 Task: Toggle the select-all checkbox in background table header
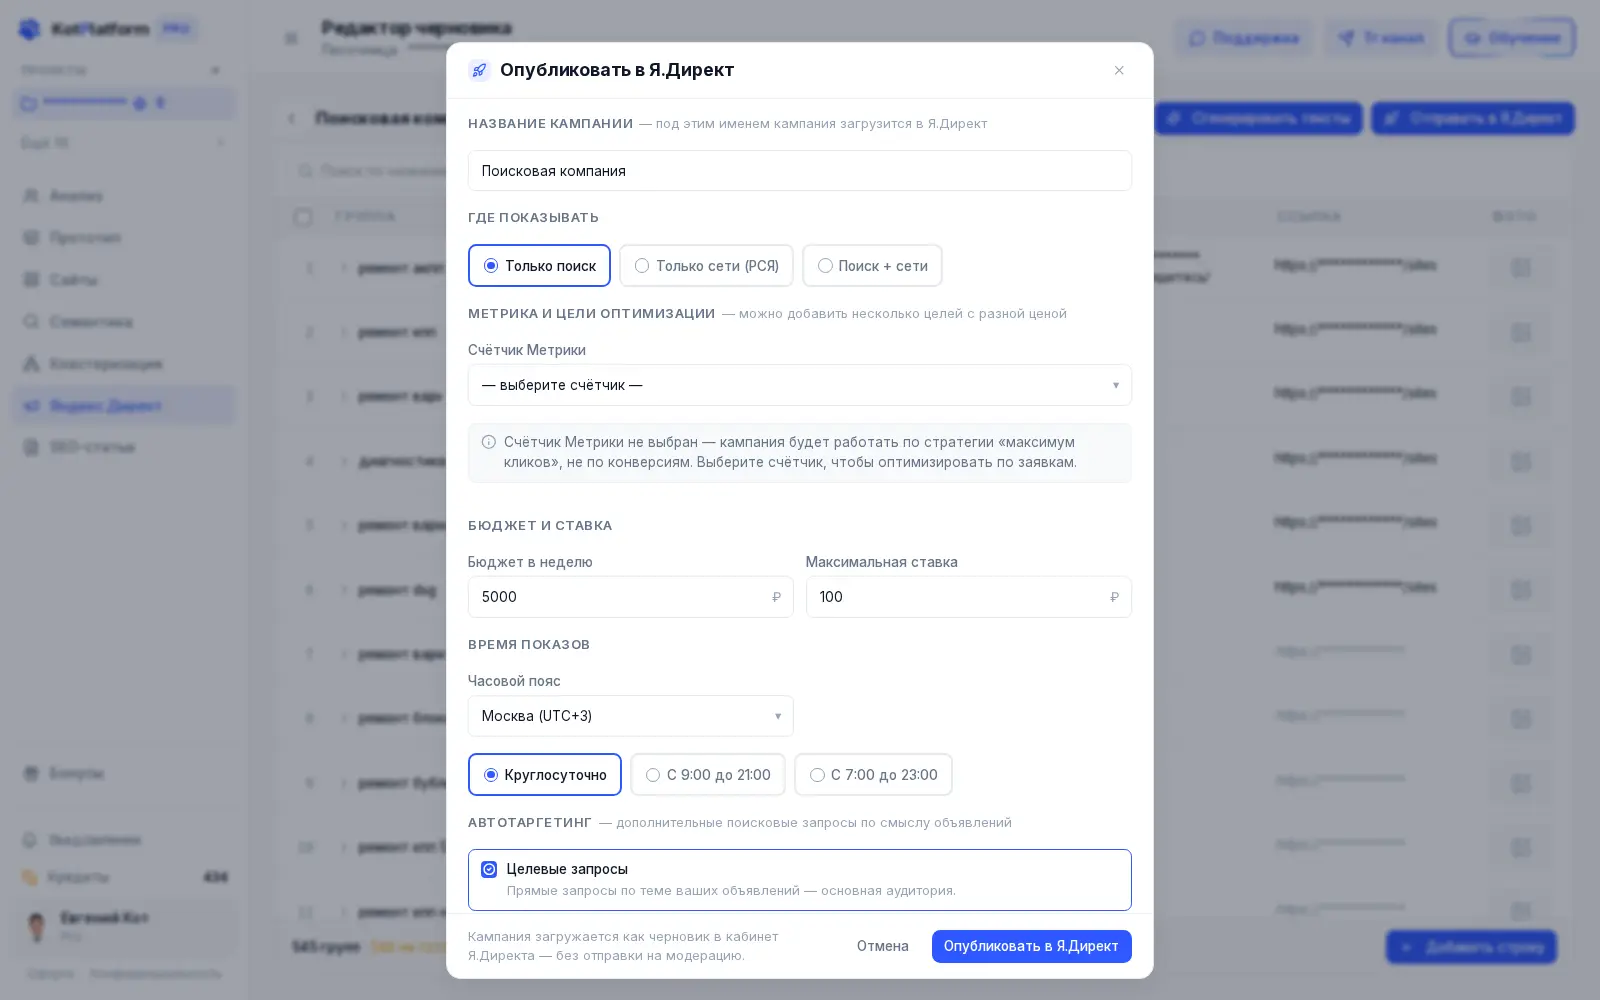point(303,217)
